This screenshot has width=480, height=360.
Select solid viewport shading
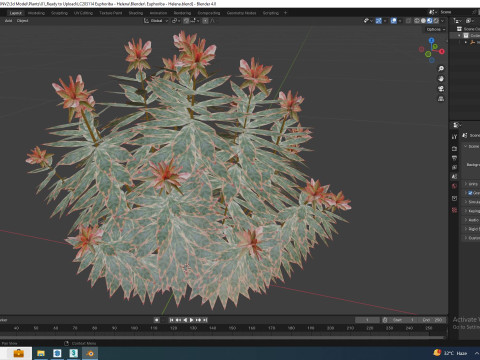click(x=423, y=21)
